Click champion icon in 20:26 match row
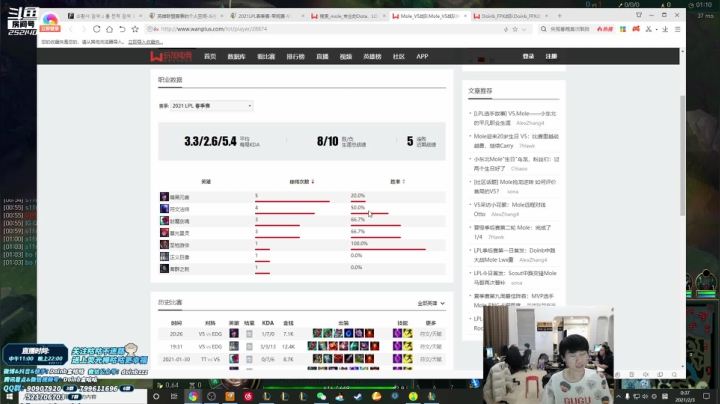The height and width of the screenshot is (404, 720). tap(234, 334)
